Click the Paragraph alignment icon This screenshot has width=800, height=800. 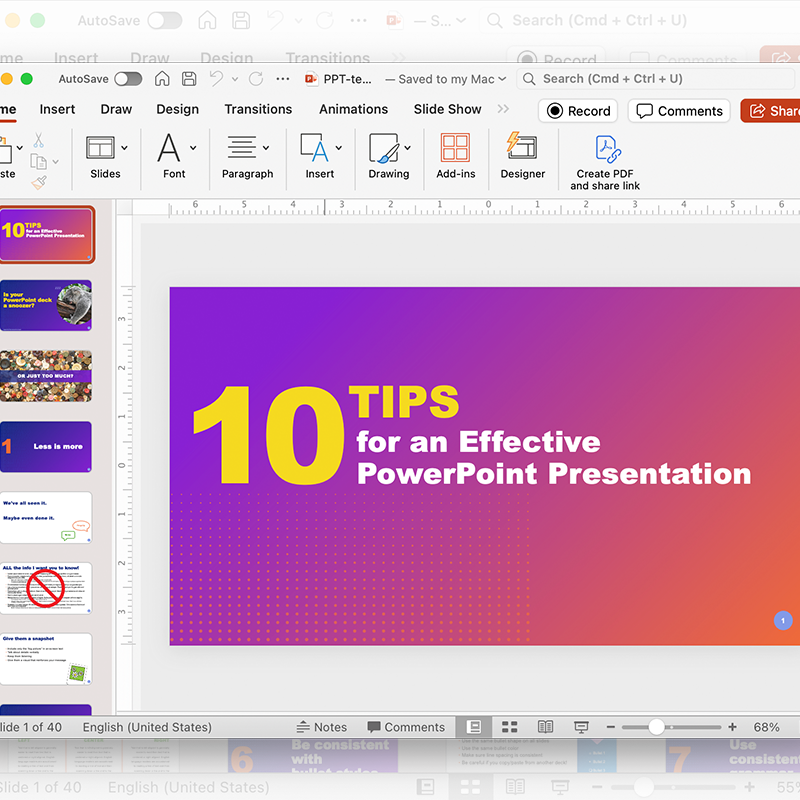[241, 147]
